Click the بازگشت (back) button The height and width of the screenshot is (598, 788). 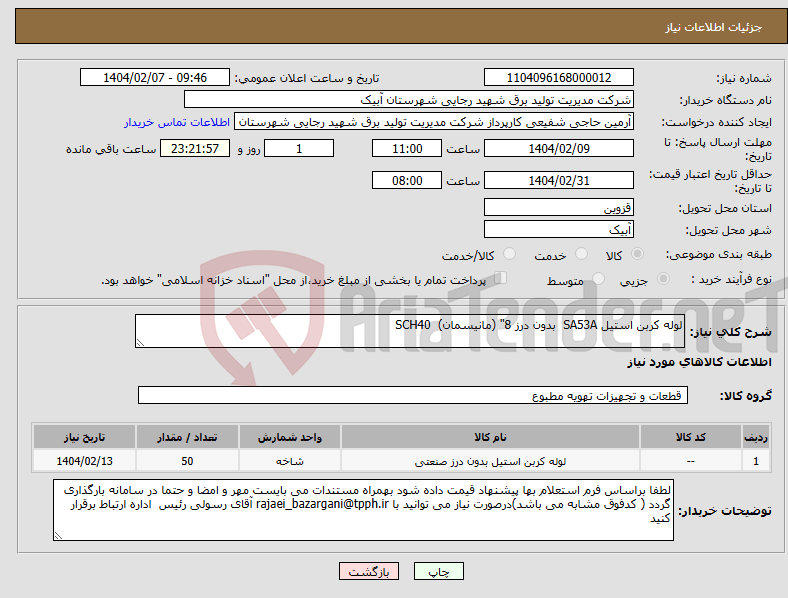point(369,571)
